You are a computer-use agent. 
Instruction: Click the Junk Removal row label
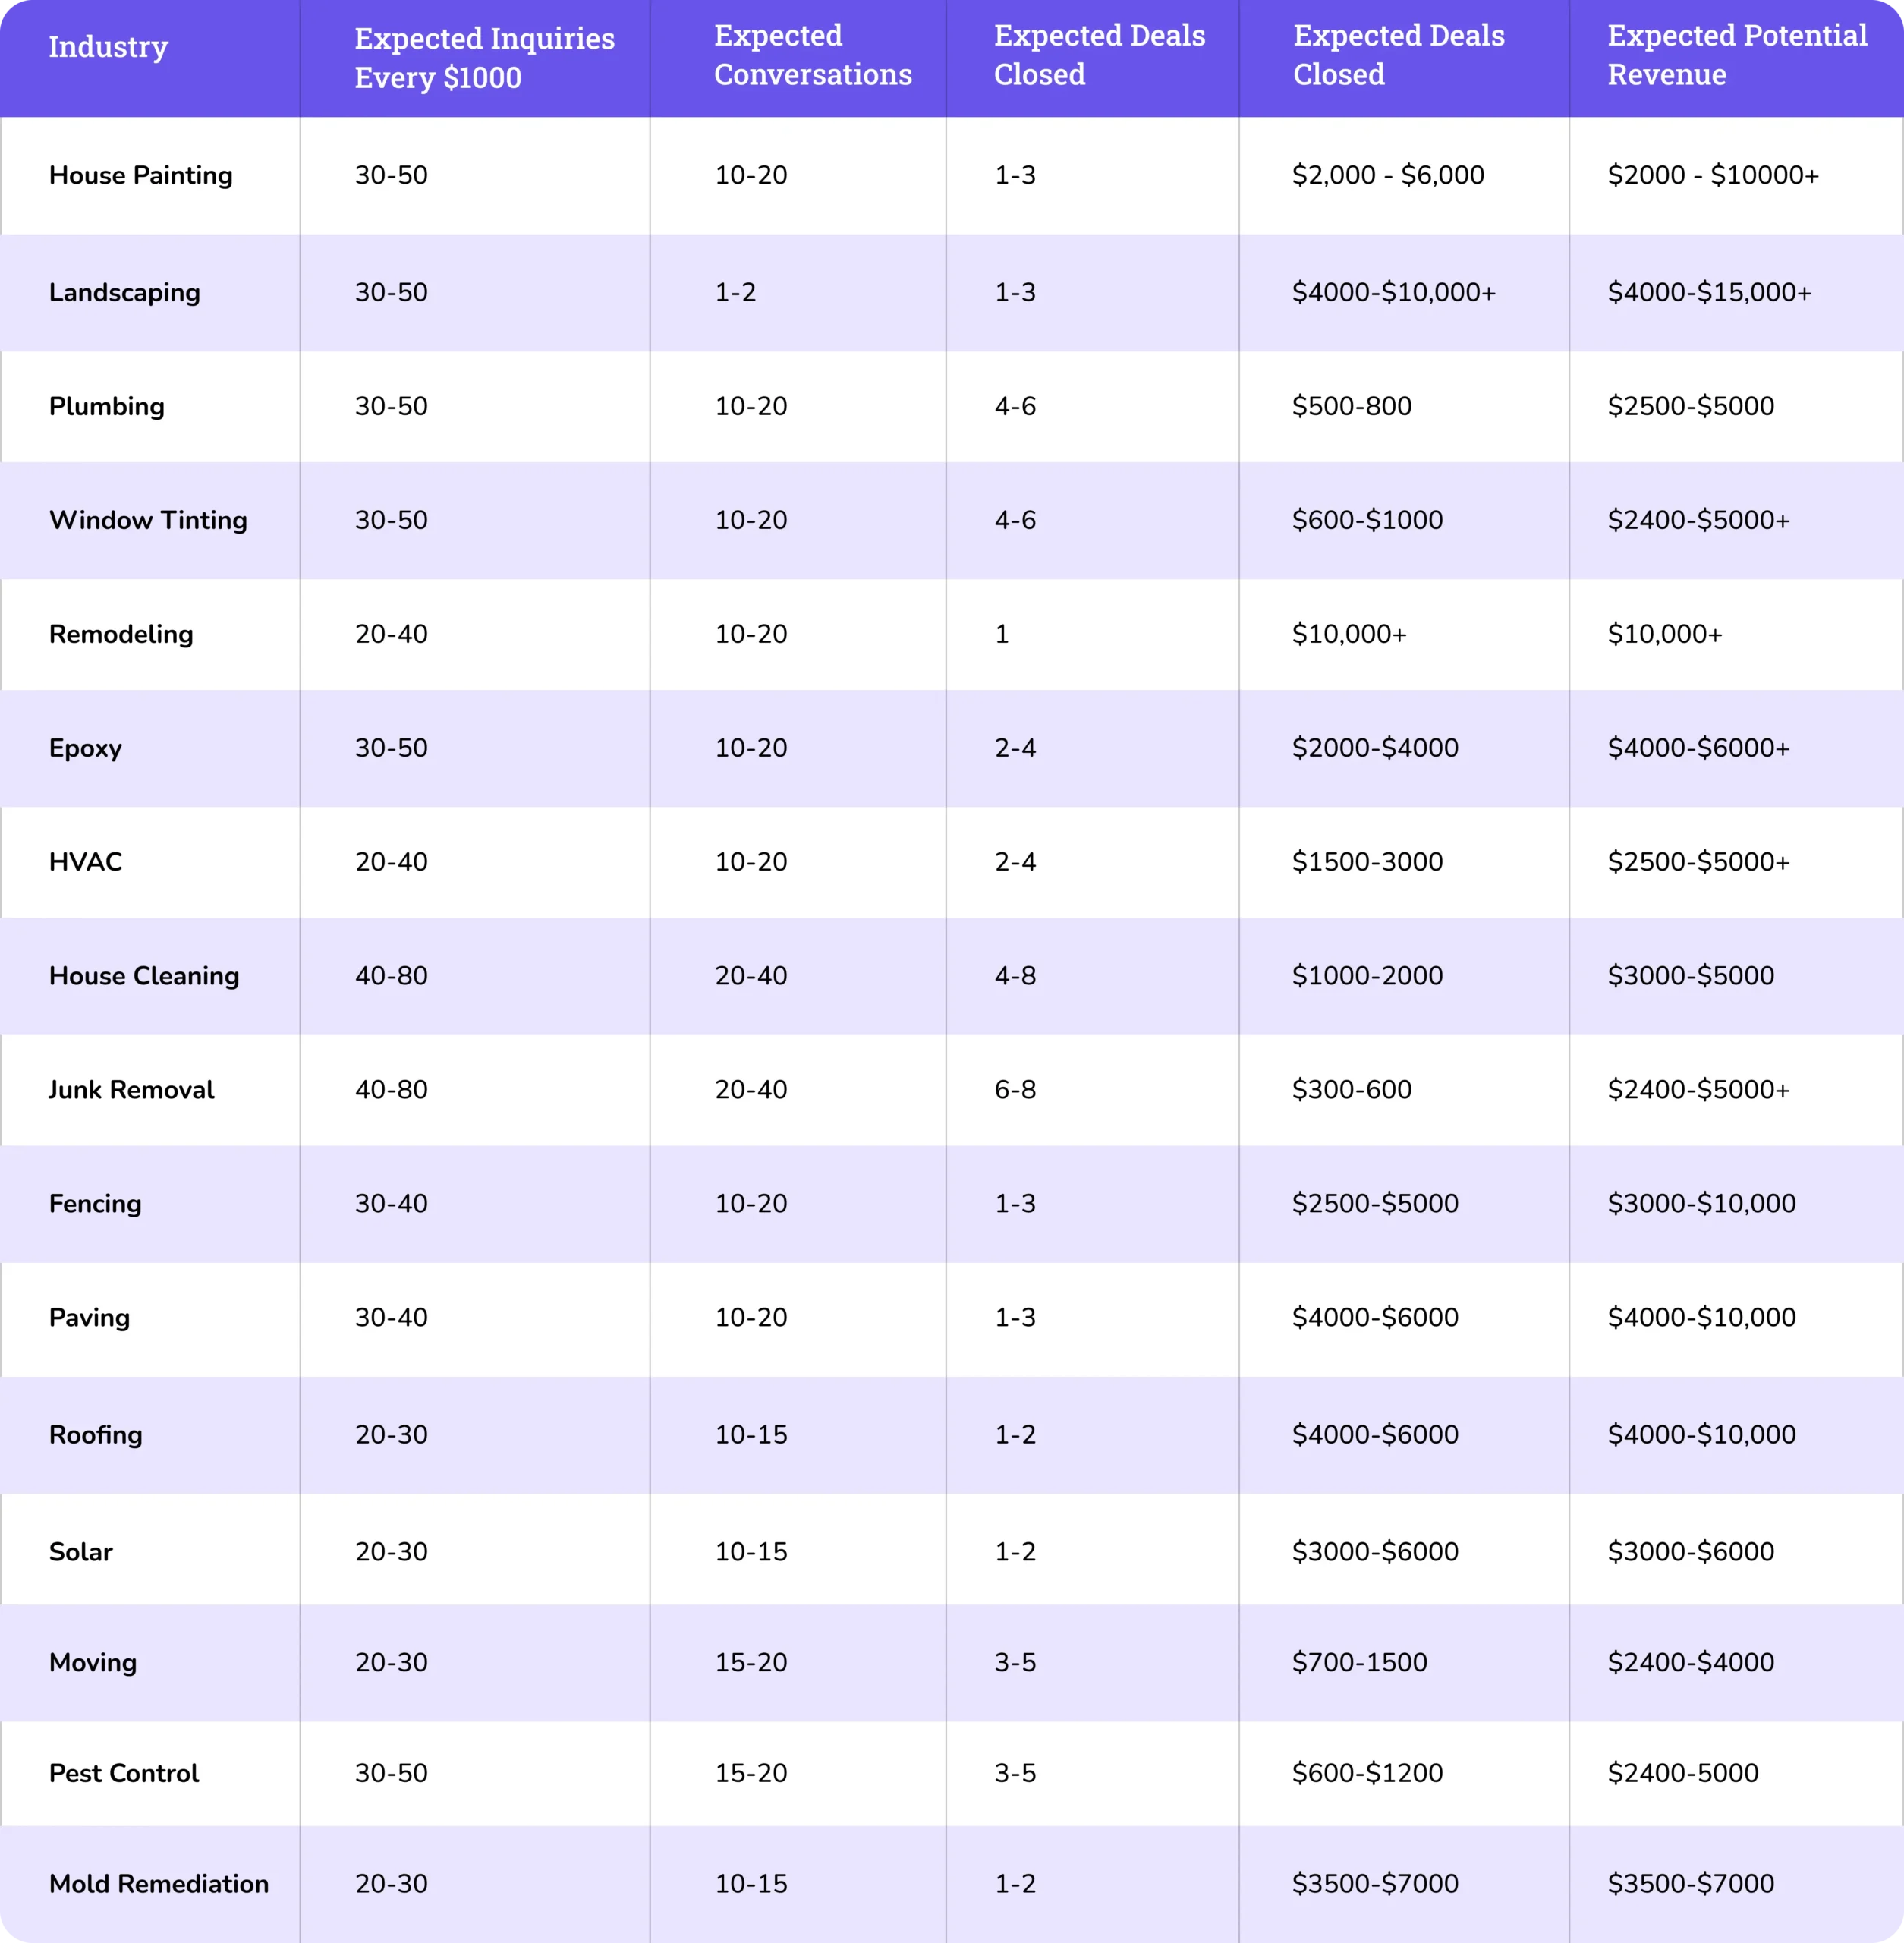click(x=131, y=1090)
